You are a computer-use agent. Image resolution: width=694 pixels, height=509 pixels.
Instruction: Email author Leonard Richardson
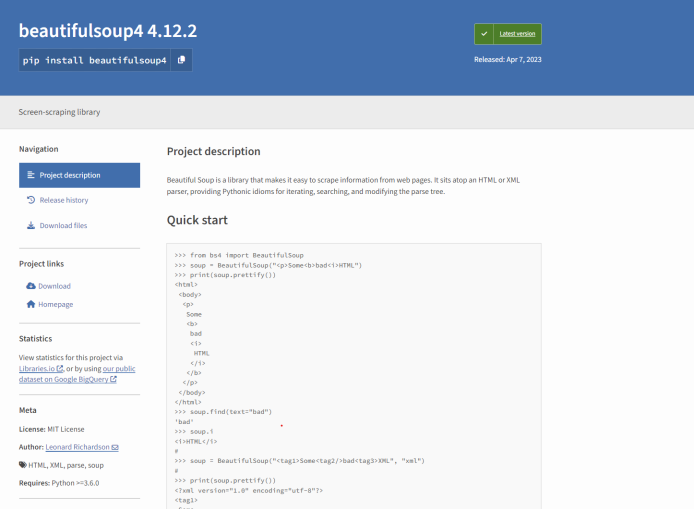[x=82, y=447]
